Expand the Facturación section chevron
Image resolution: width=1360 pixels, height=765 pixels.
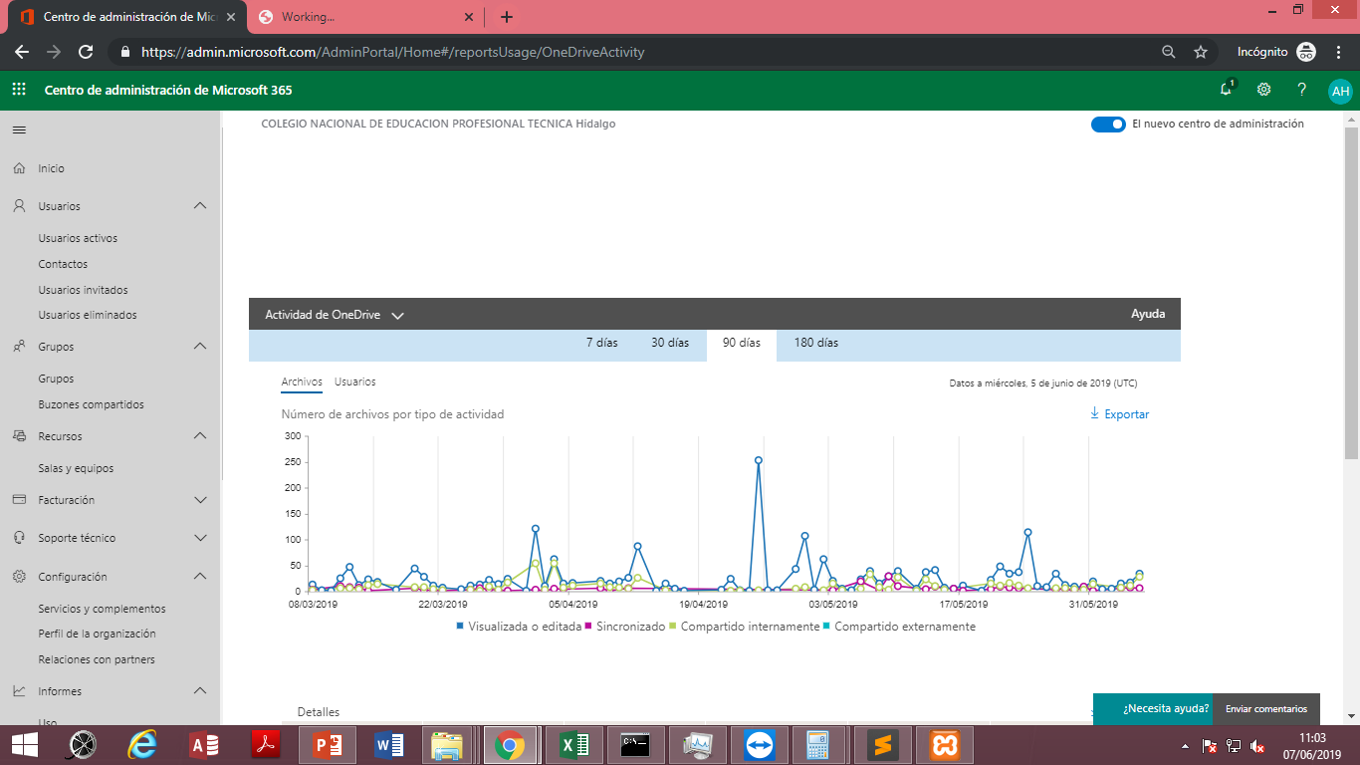200,500
